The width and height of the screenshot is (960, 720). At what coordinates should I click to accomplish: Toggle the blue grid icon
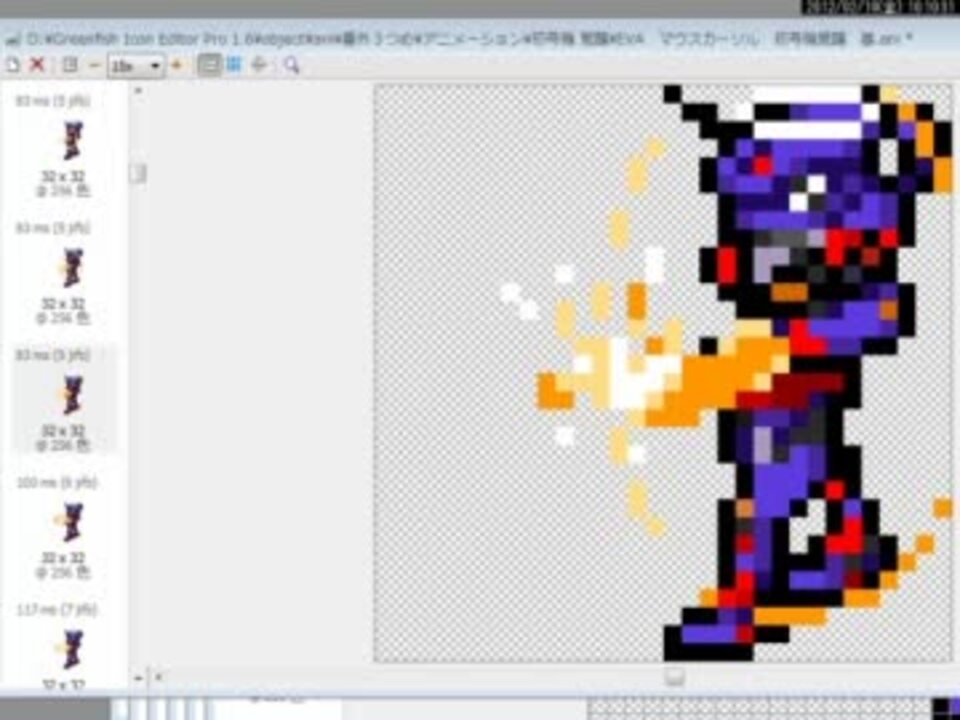tap(233, 64)
